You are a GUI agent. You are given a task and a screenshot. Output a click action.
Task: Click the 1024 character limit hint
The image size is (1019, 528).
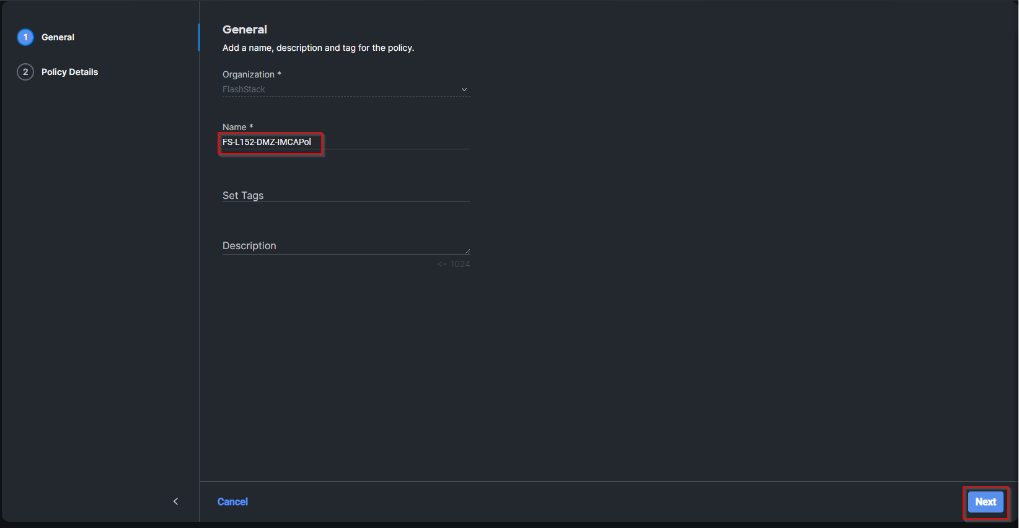(454, 264)
